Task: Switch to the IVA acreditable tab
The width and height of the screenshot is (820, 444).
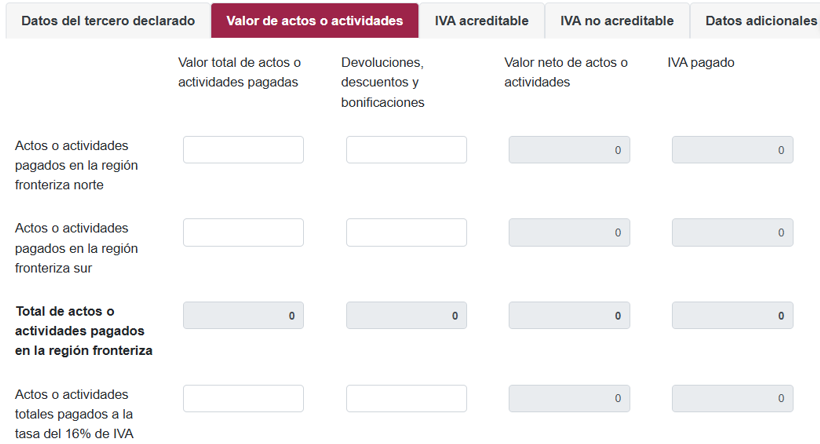Action: [x=481, y=21]
